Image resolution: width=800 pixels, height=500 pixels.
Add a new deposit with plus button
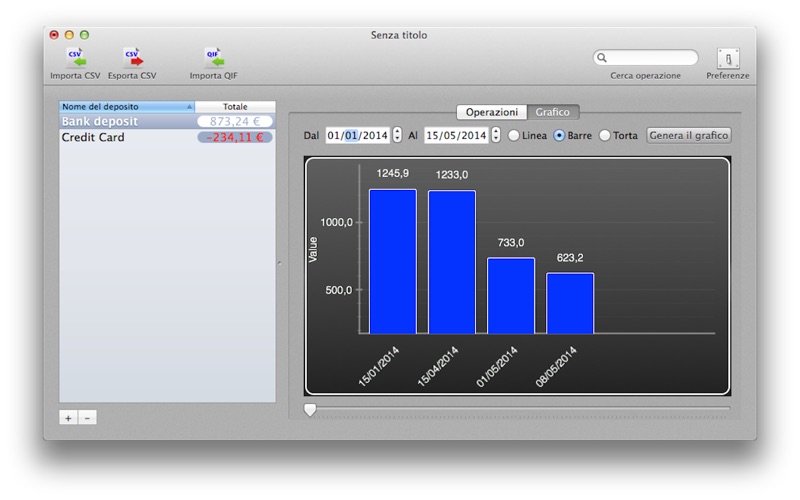tap(68, 418)
